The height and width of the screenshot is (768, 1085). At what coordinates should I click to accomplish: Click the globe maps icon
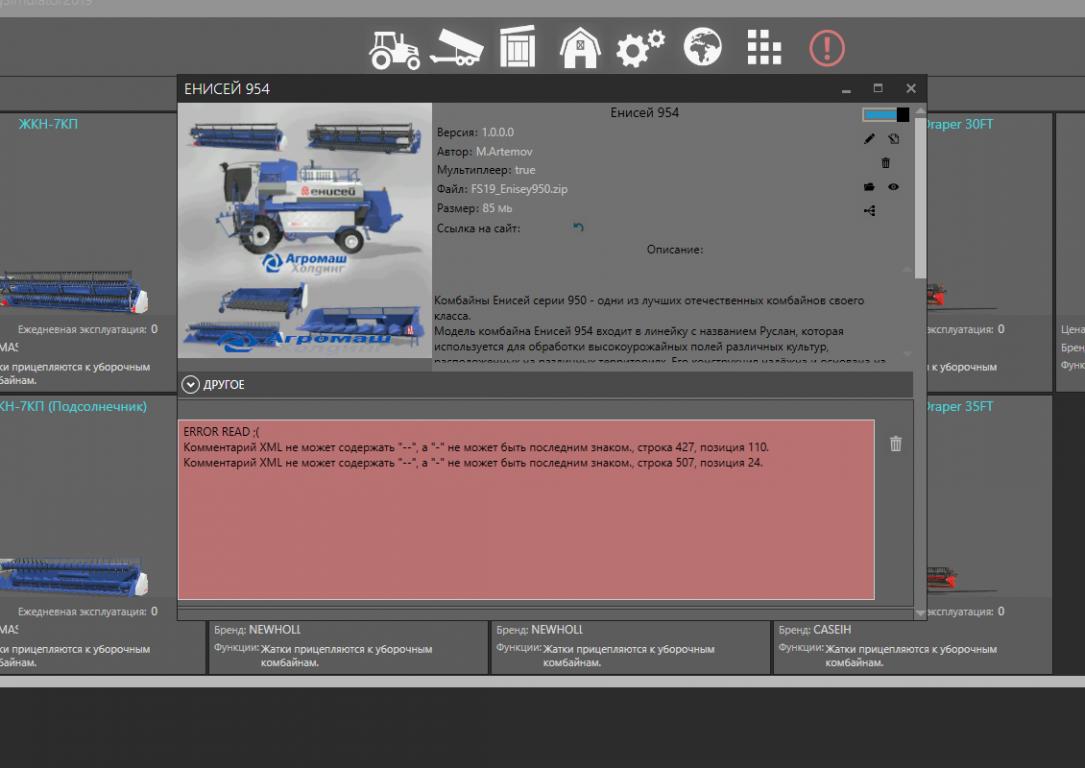click(702, 47)
